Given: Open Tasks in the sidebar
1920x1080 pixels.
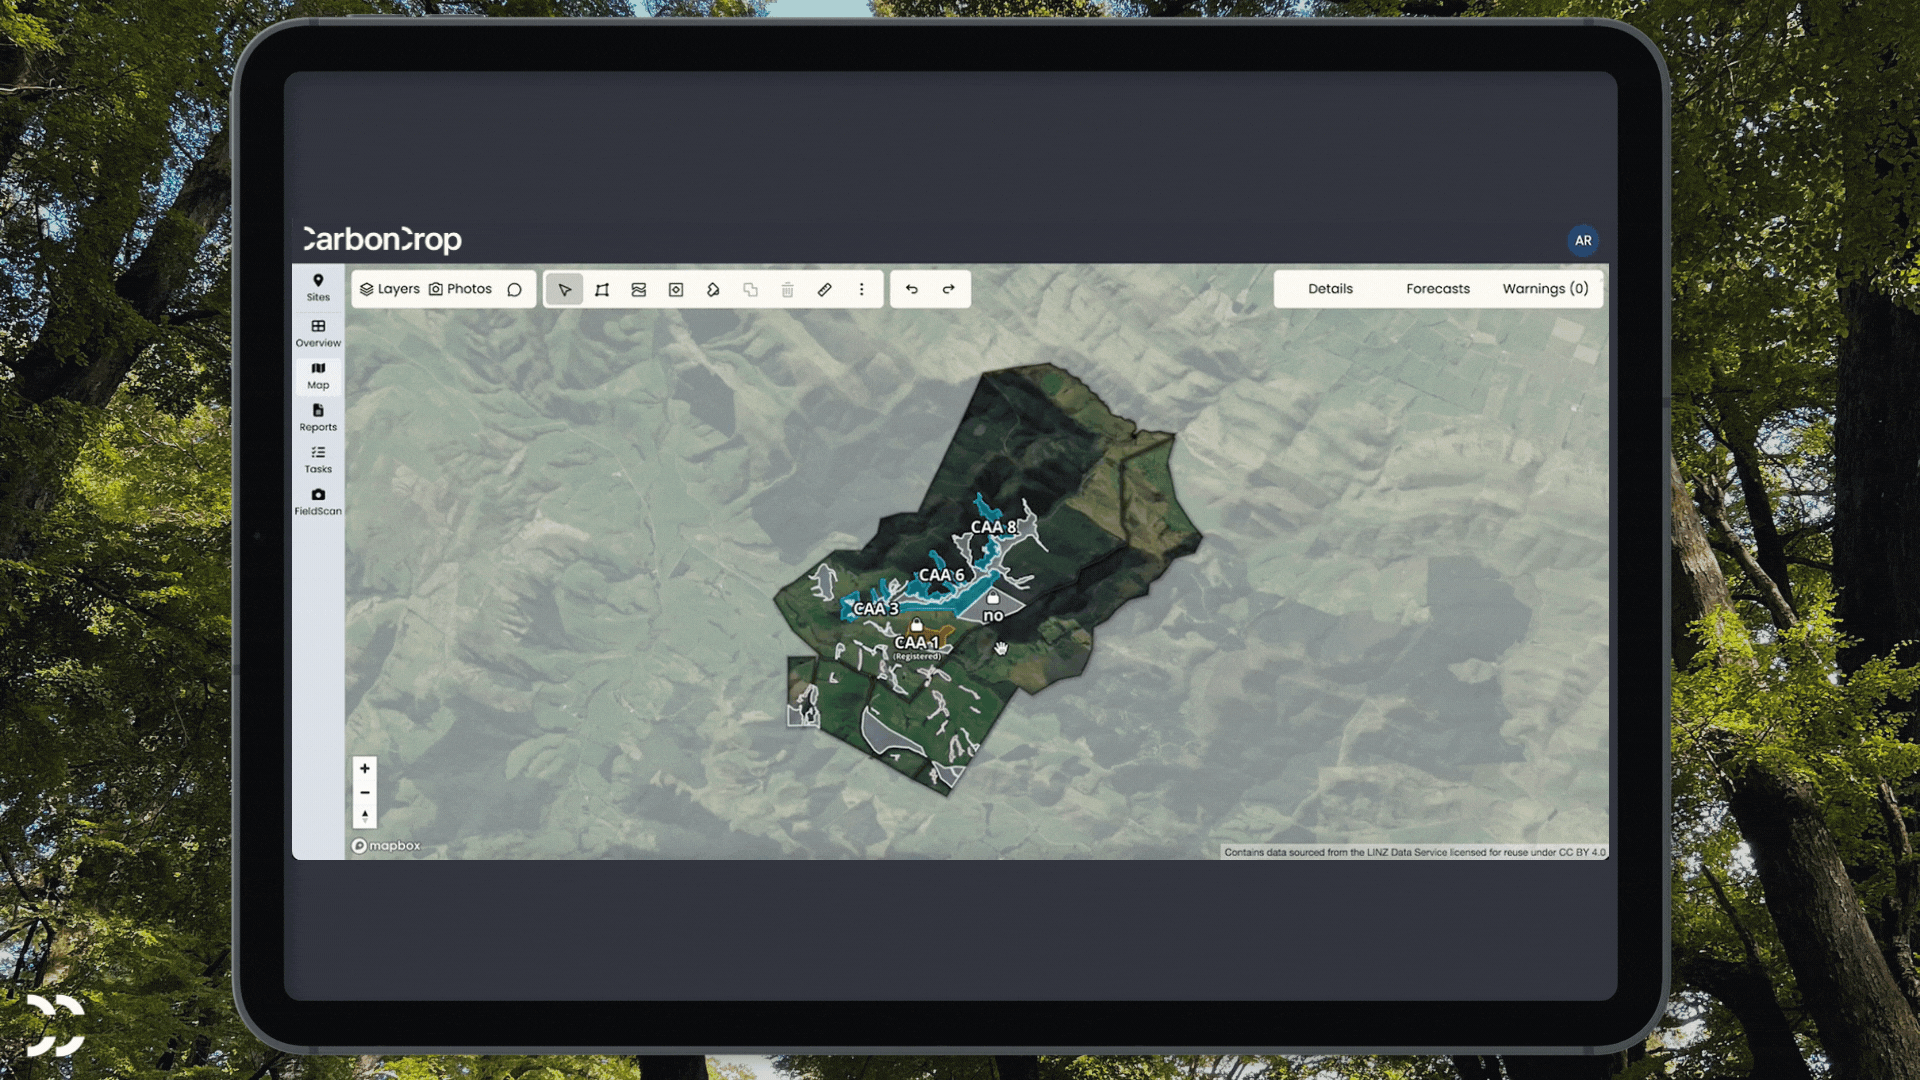Looking at the screenshot, I should tap(318, 459).
